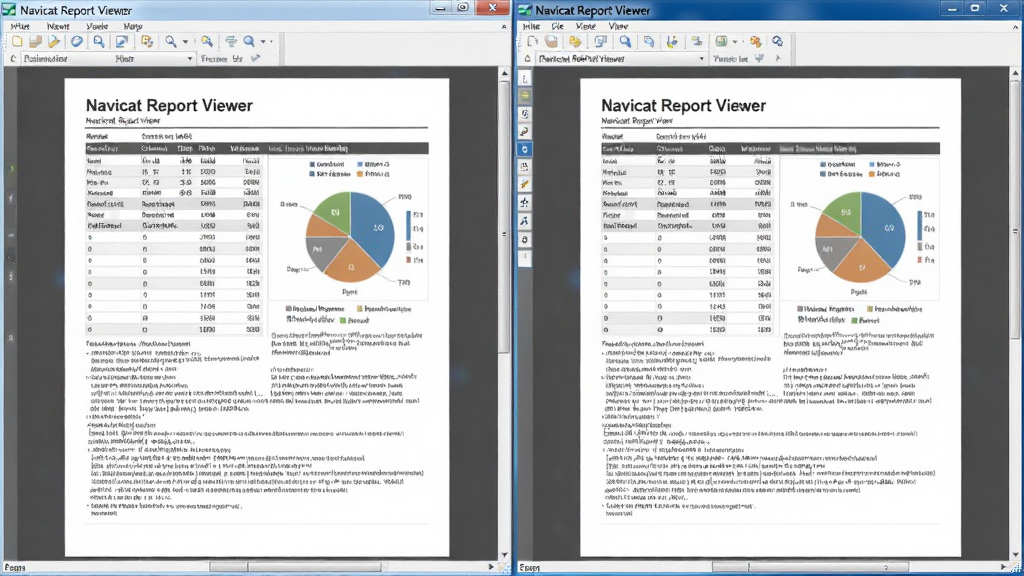
Task: Click the brown open-folder icon in right window toolbar
Action: point(552,41)
